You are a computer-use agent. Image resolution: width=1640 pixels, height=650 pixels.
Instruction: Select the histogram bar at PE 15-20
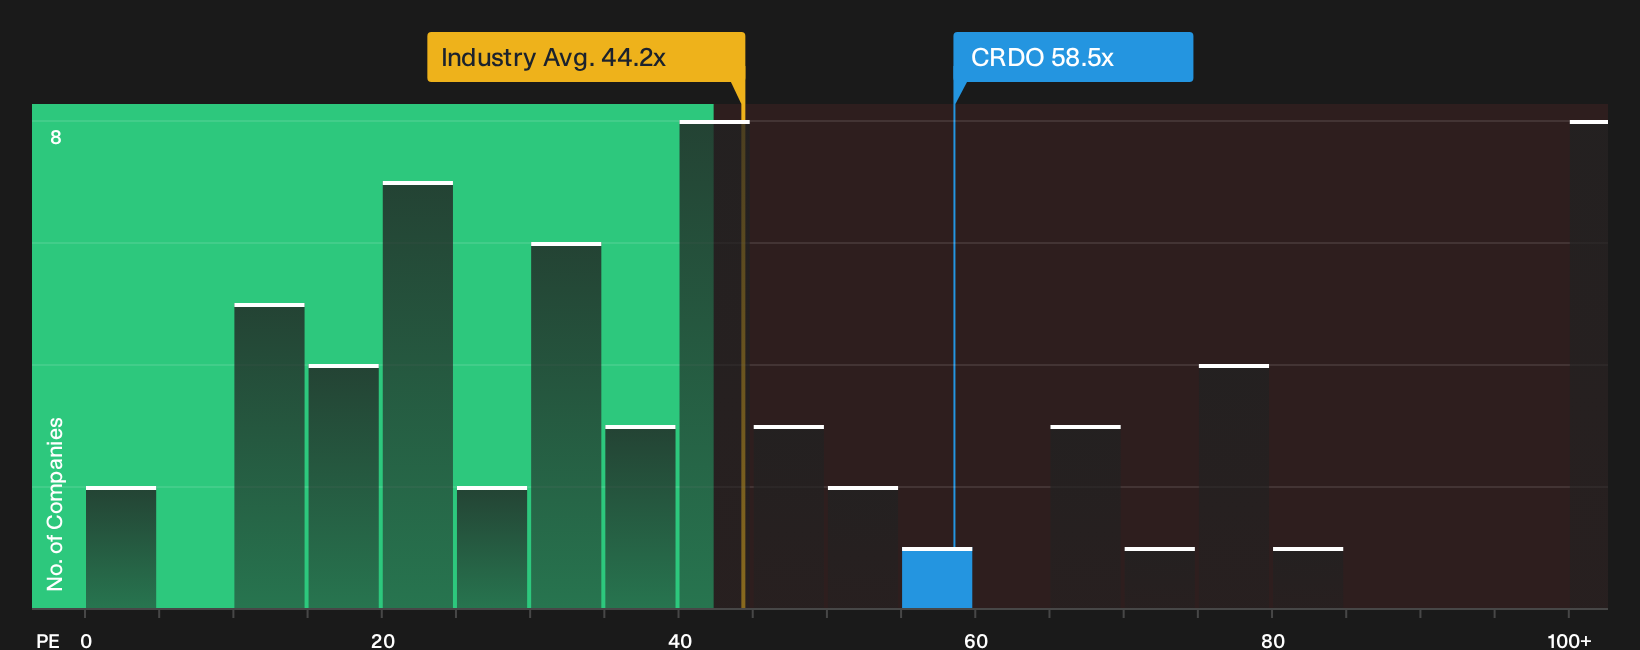(344, 486)
